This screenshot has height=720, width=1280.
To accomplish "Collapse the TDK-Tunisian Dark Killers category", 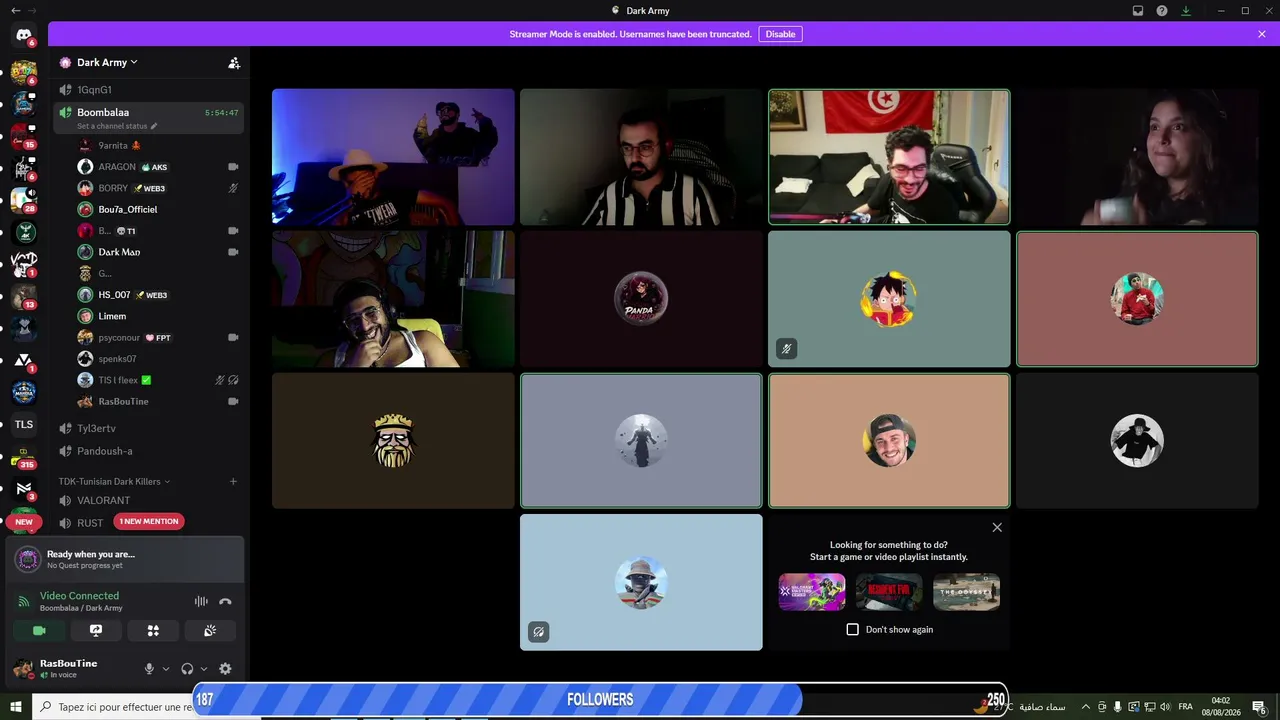I will pyautogui.click(x=114, y=481).
